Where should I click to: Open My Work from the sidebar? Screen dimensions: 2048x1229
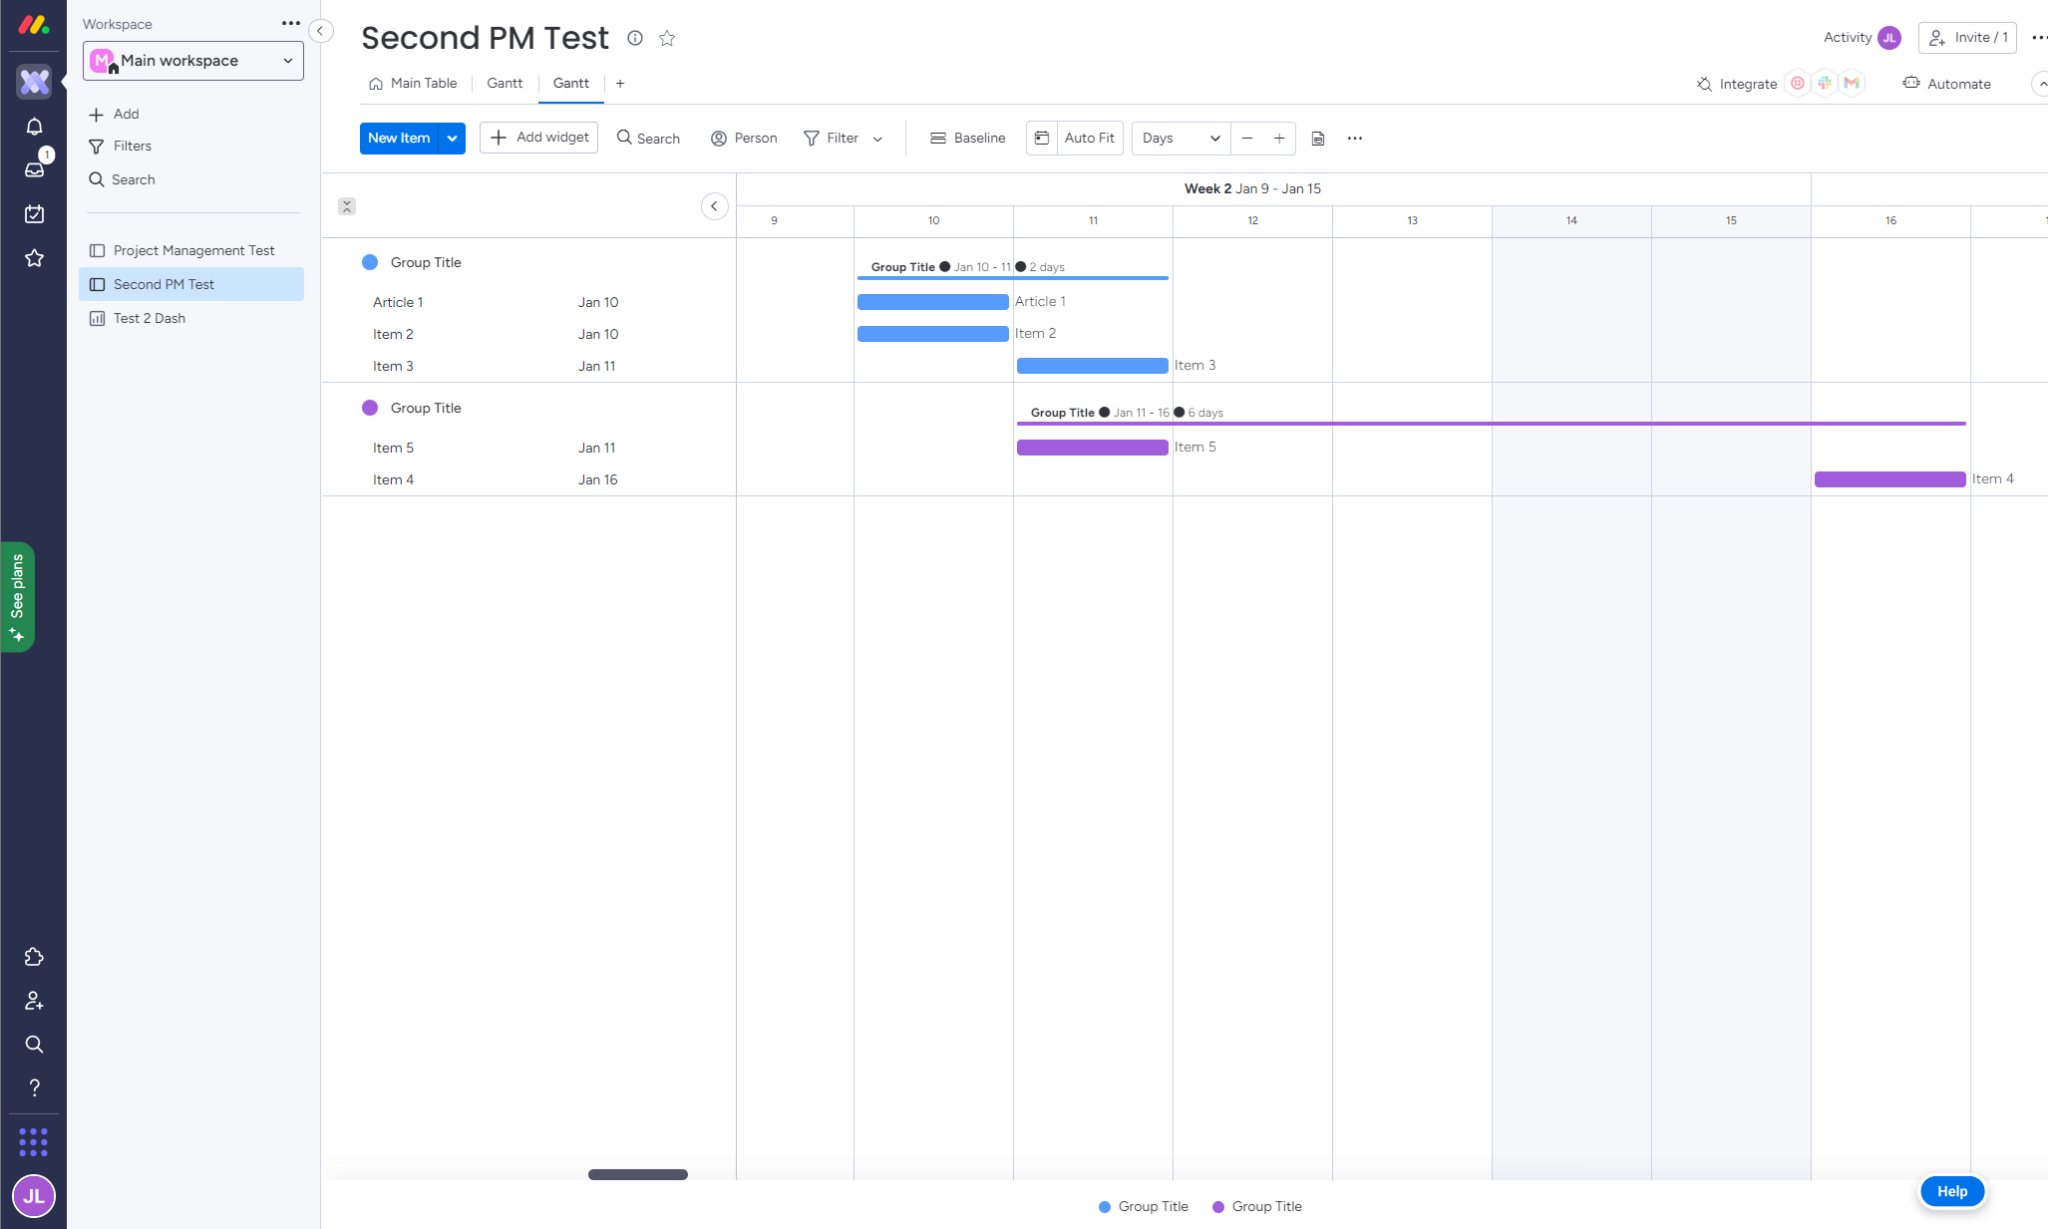tap(34, 214)
